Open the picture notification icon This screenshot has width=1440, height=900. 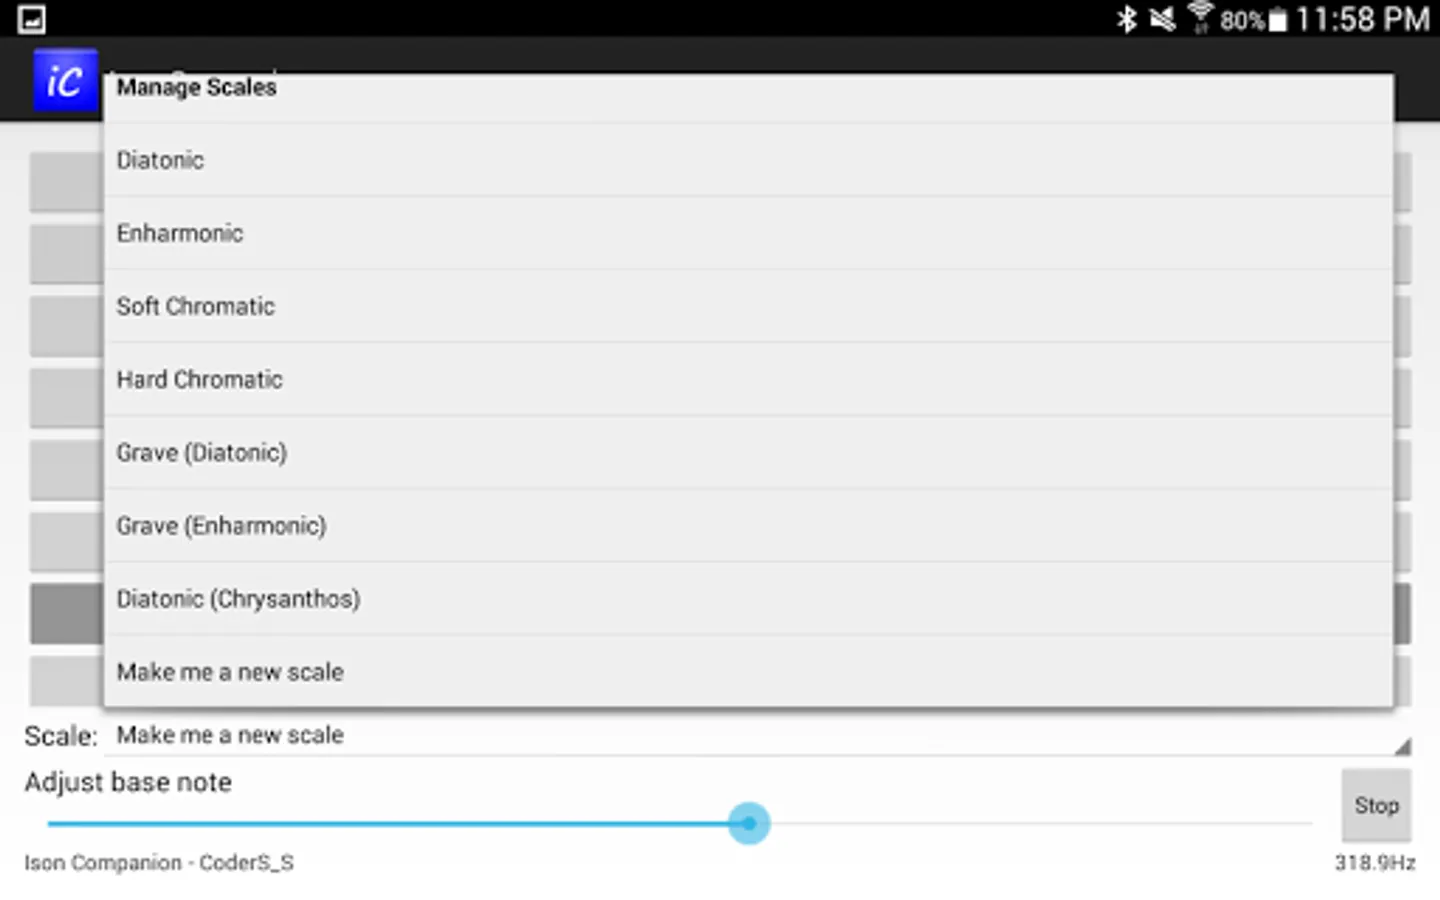coord(32,19)
